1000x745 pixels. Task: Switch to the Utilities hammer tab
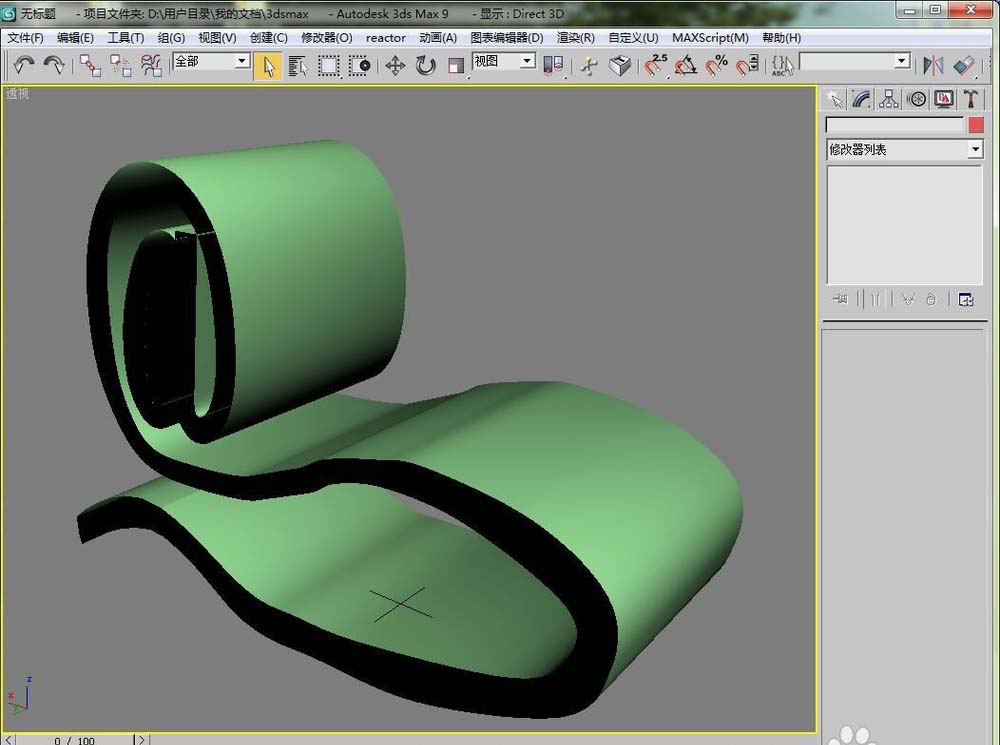pos(970,98)
